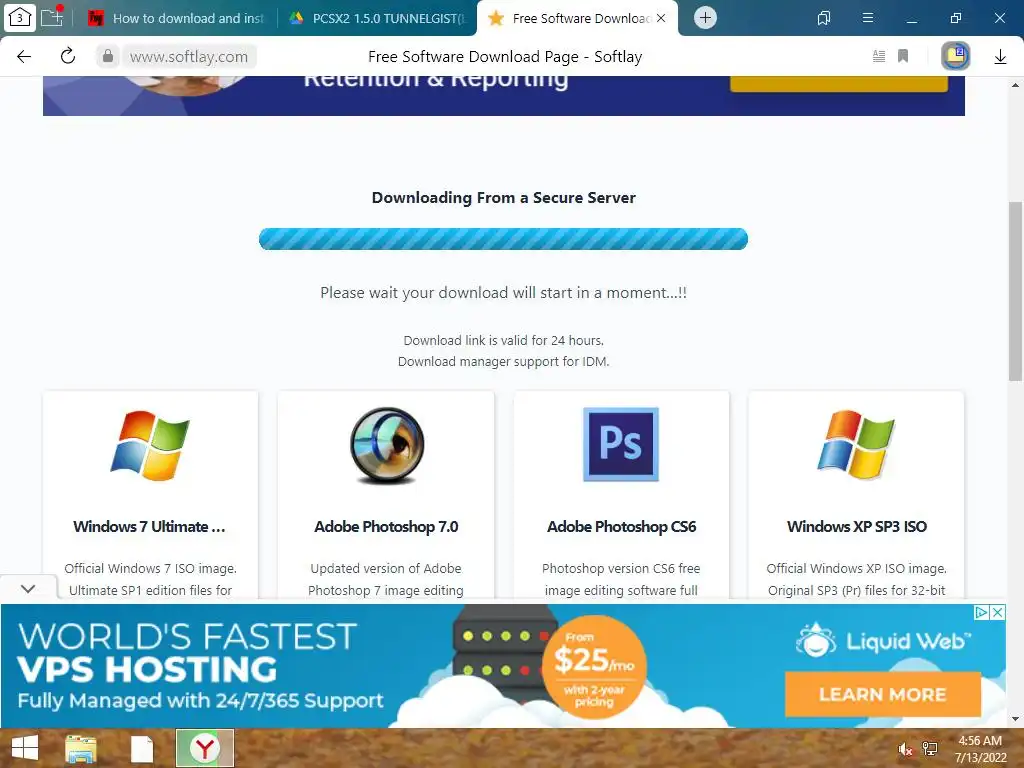The image size is (1024, 768).
Task: Click the scrollbar down arrow
Action: (1015, 720)
